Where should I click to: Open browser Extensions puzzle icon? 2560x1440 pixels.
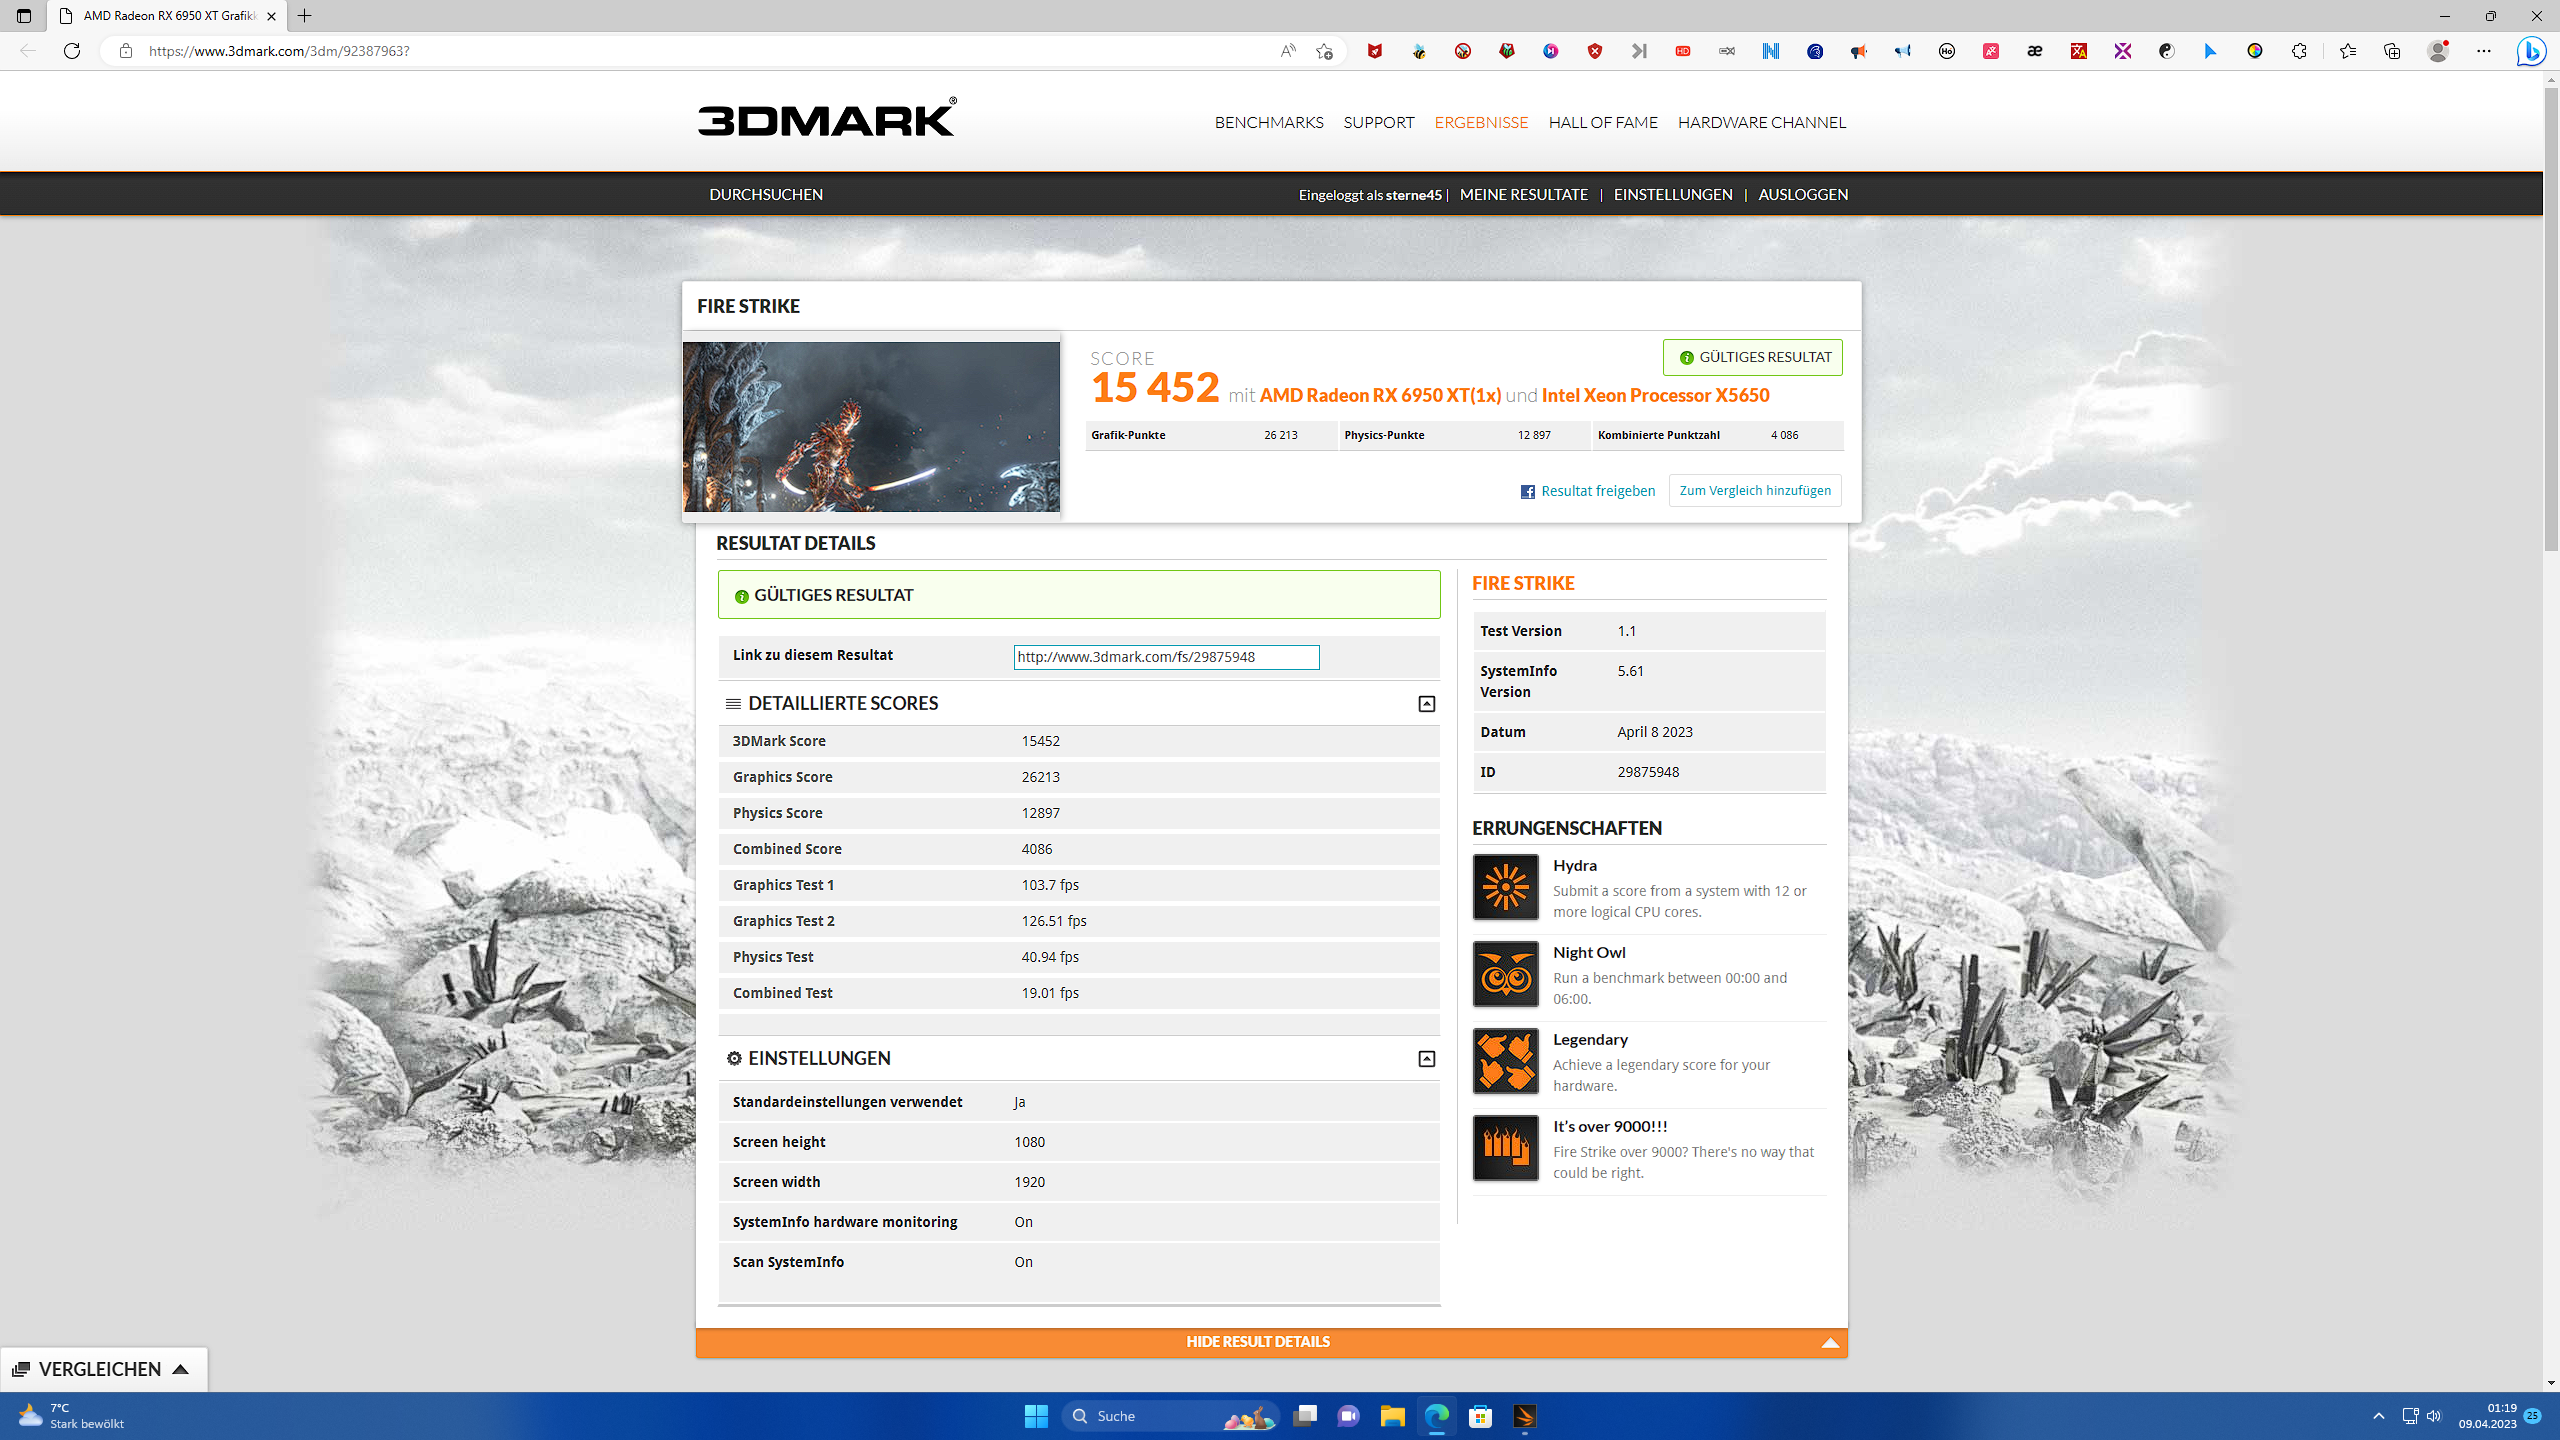point(2299,51)
